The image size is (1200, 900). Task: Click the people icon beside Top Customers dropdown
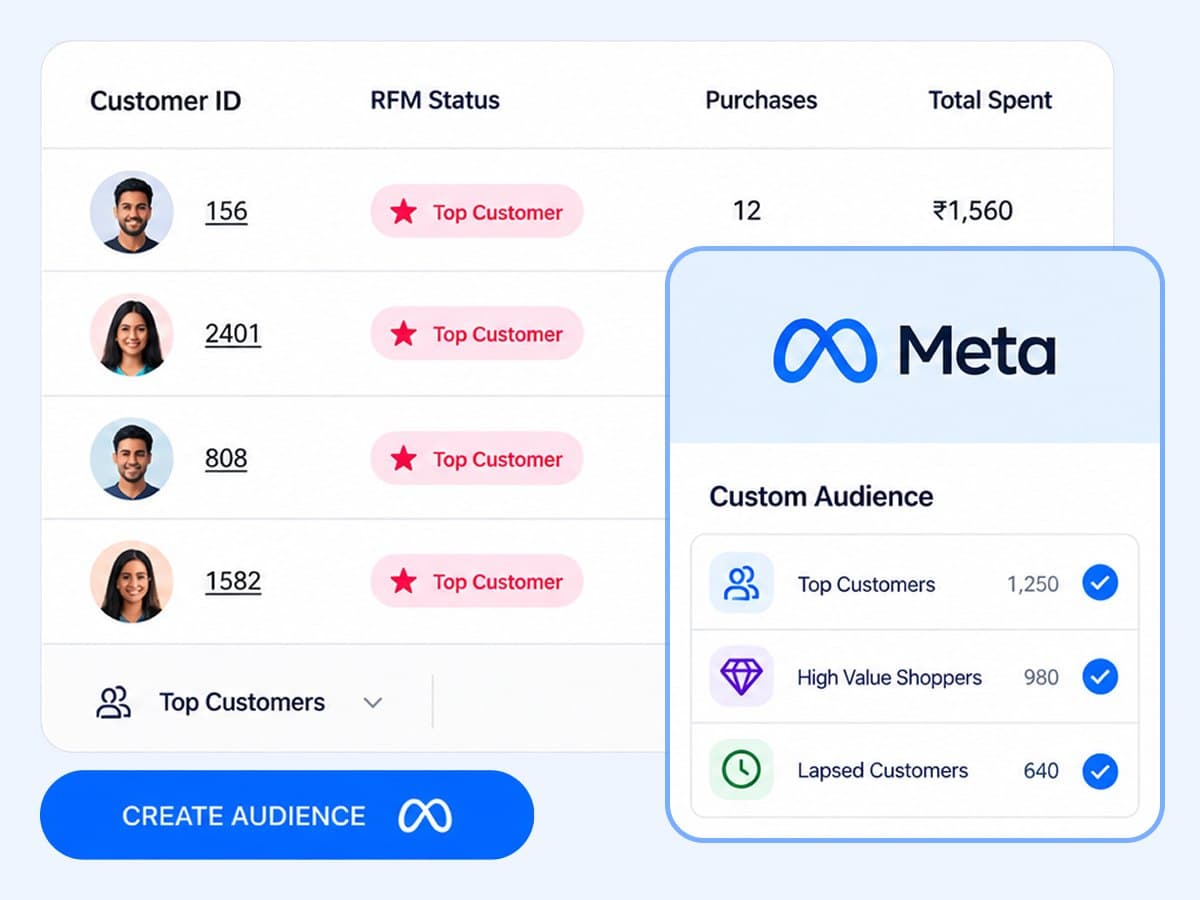point(113,702)
